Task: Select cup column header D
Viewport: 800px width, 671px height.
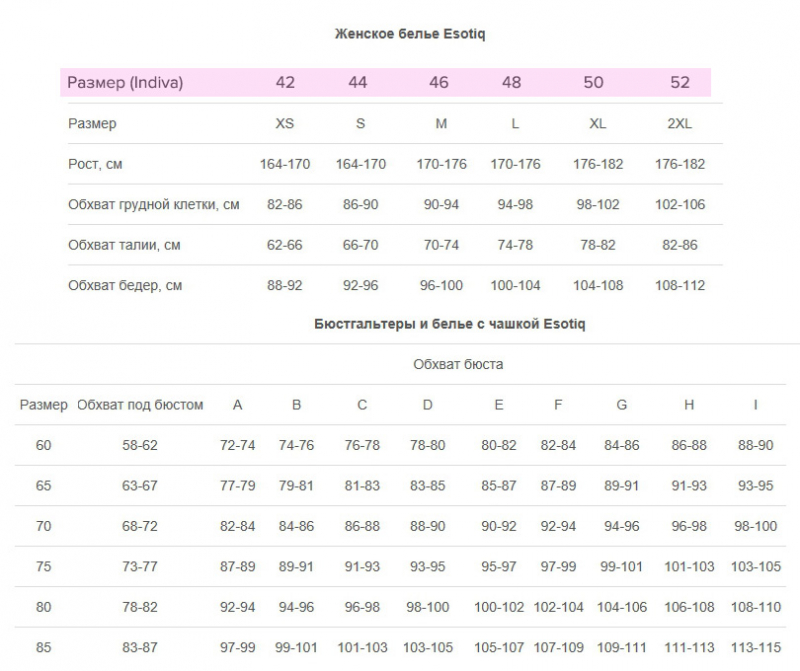Action: [428, 405]
